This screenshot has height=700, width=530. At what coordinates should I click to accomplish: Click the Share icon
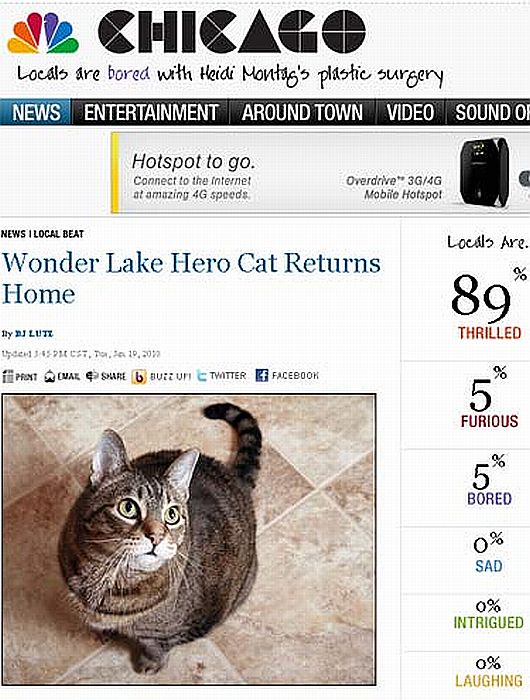tap(92, 376)
